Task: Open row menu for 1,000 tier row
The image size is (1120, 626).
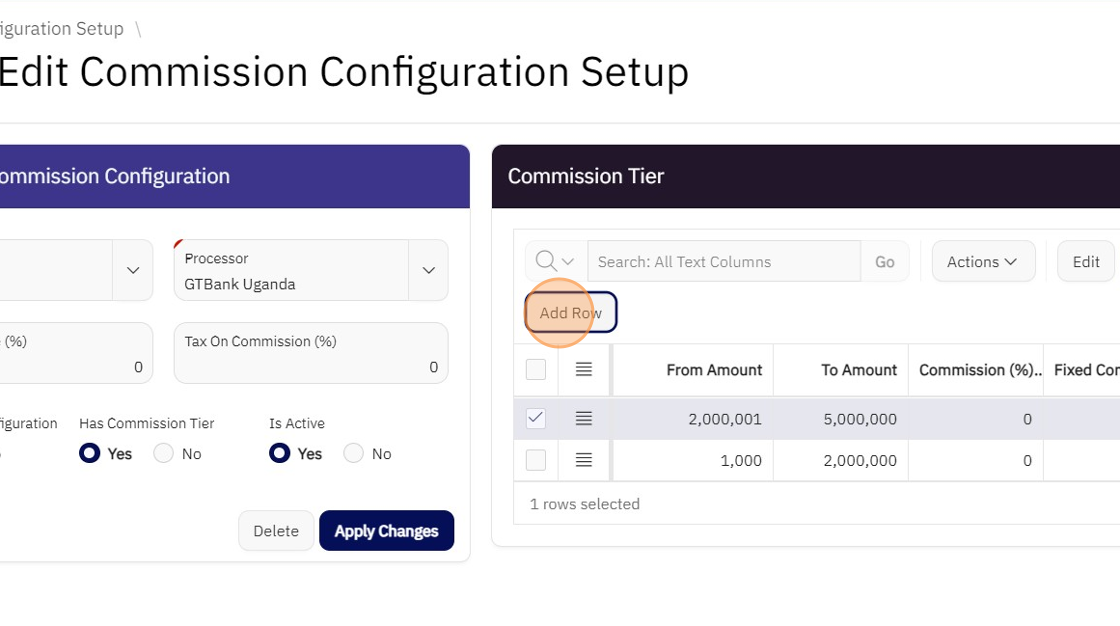Action: point(584,461)
